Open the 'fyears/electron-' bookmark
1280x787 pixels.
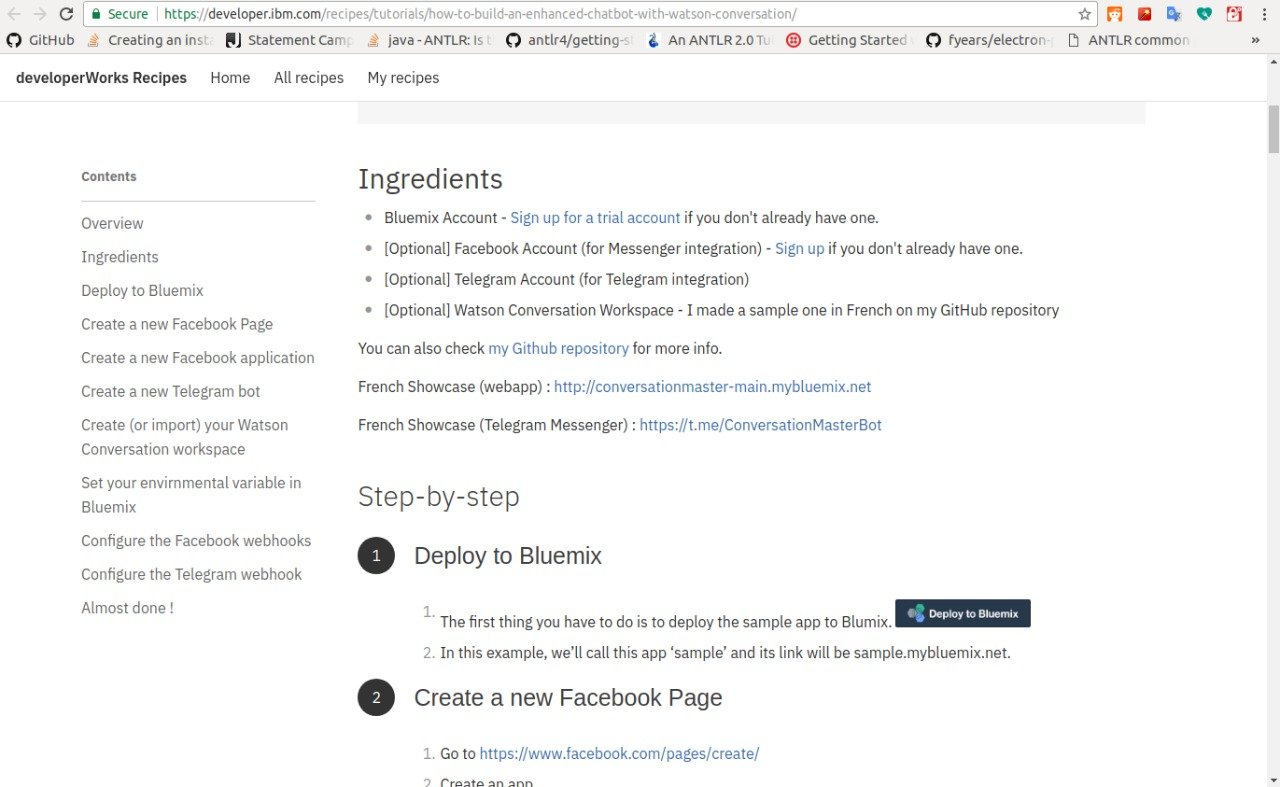pyautogui.click(x=989, y=40)
